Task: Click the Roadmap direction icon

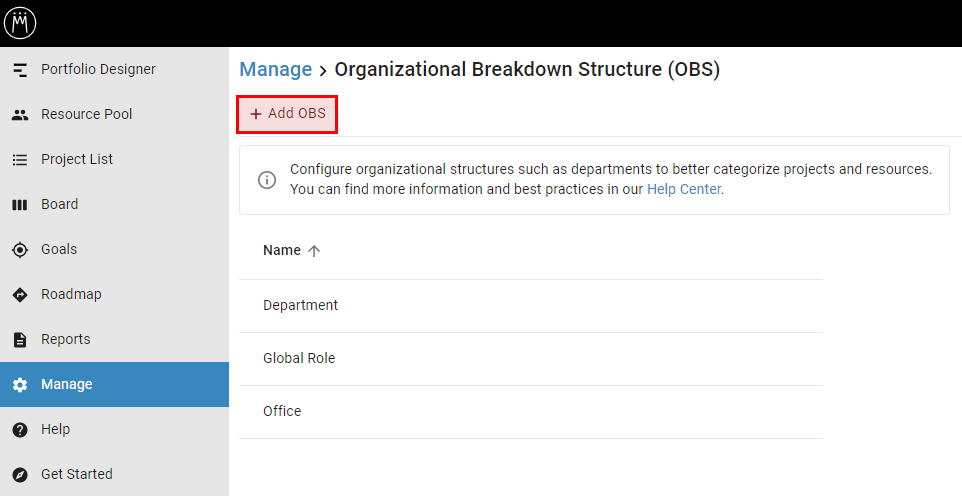Action: tap(20, 295)
